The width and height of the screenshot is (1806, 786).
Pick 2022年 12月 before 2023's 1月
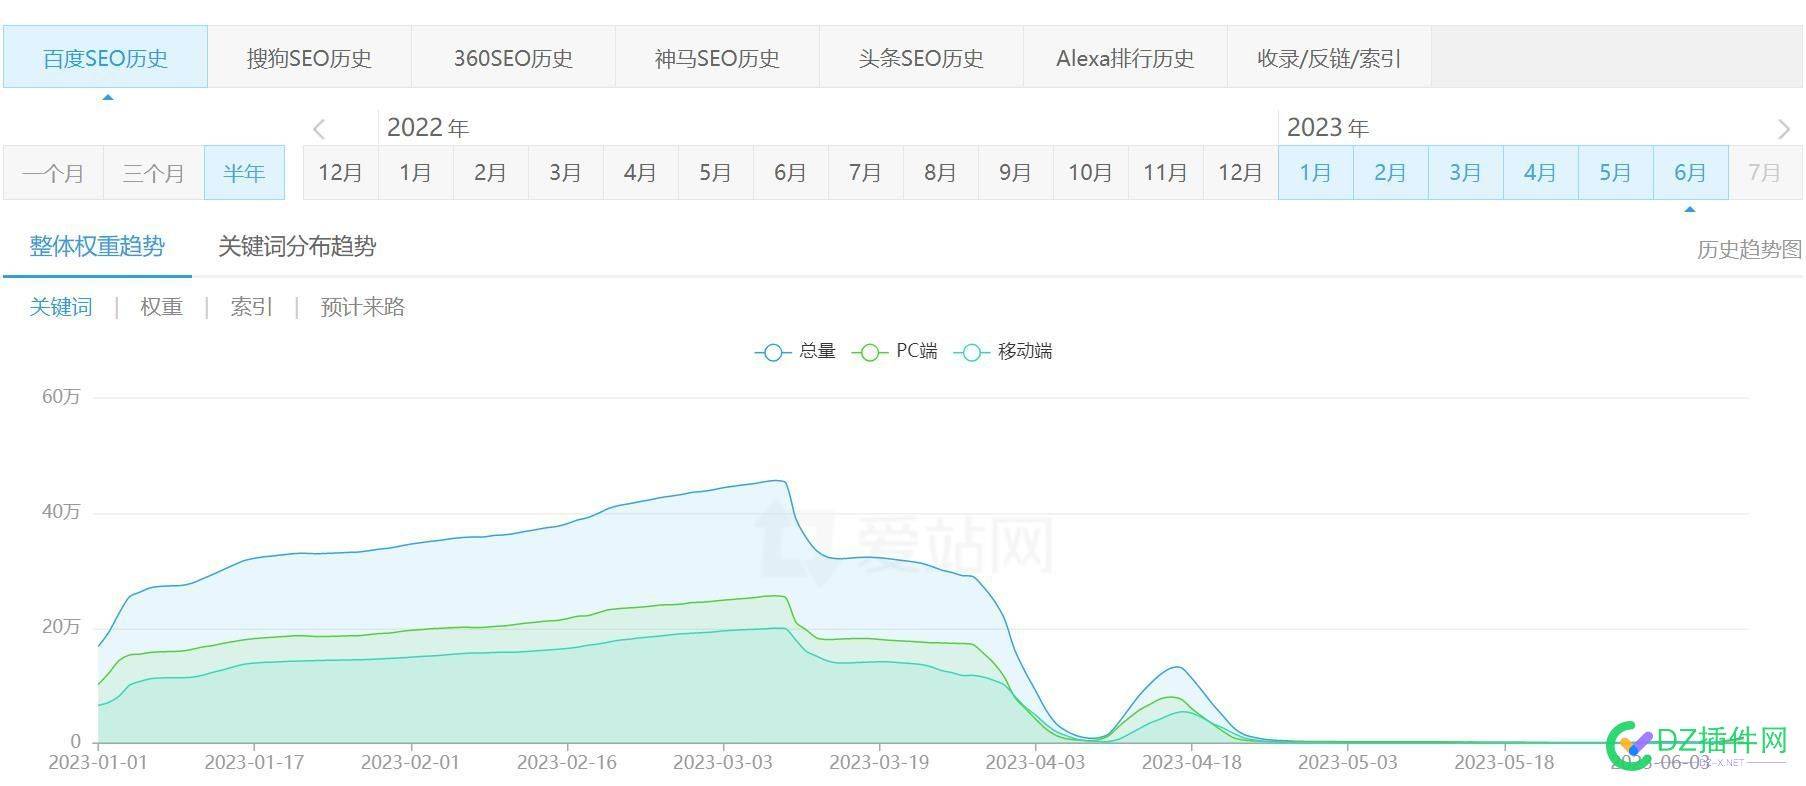[1240, 173]
